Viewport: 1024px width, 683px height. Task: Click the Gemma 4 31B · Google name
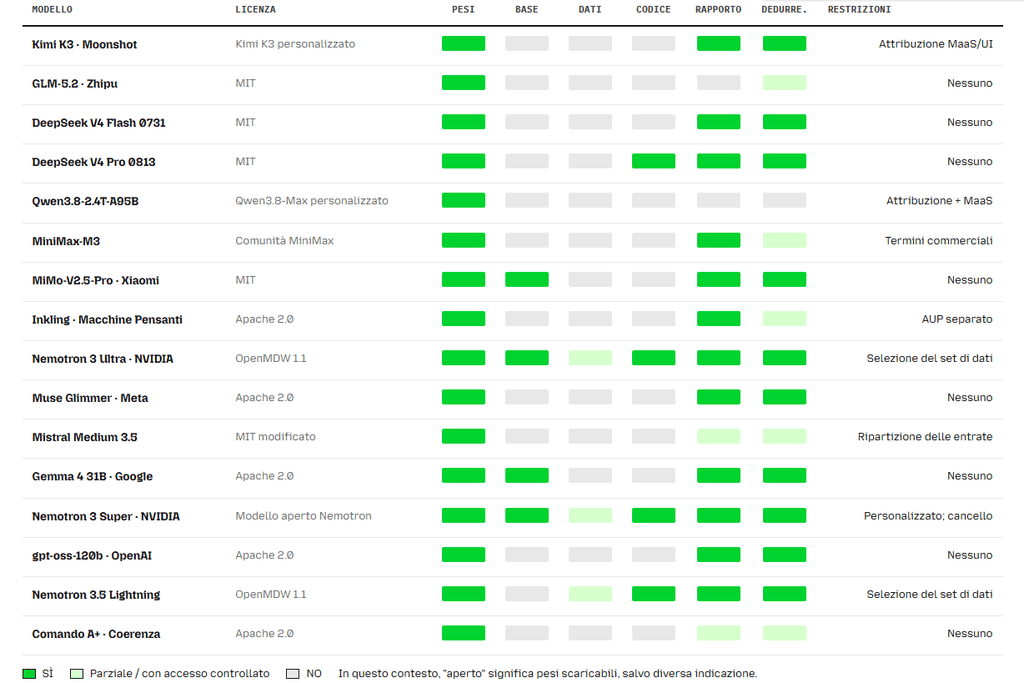[x=92, y=476]
